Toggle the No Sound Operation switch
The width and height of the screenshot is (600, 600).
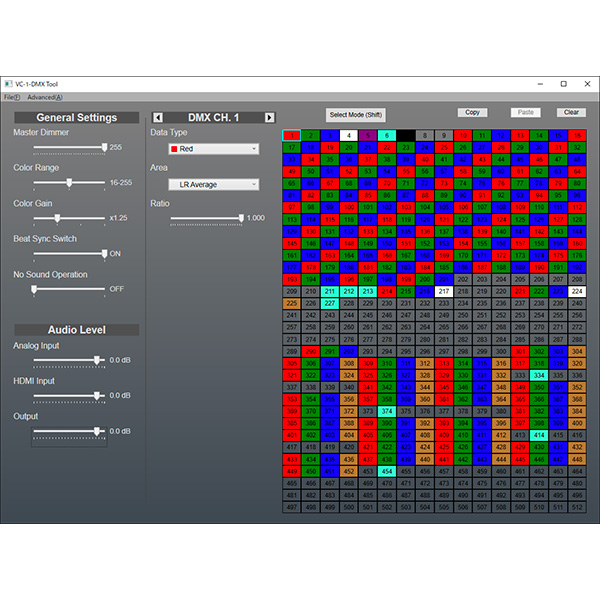tap(34, 289)
